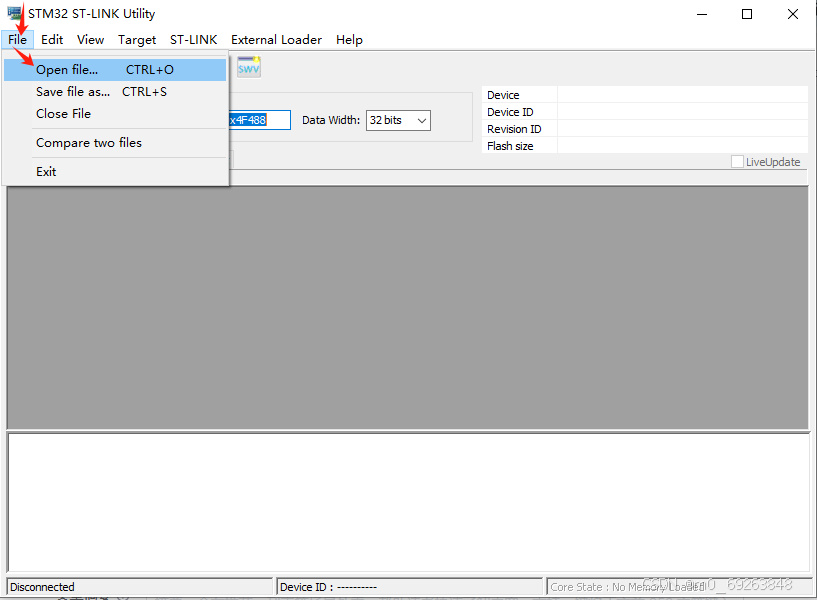Image resolution: width=817 pixels, height=600 pixels.
Task: Click the Revision ID row
Action: [x=645, y=129]
